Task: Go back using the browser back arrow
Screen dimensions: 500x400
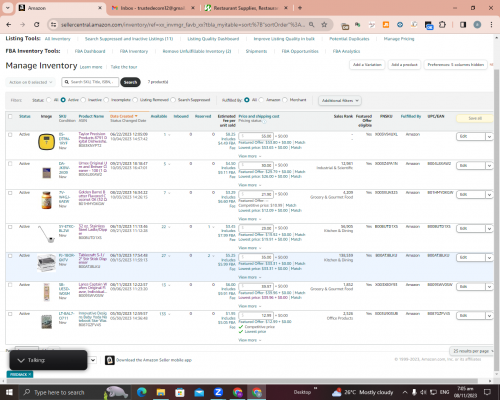Action: pyautogui.click(x=9, y=25)
